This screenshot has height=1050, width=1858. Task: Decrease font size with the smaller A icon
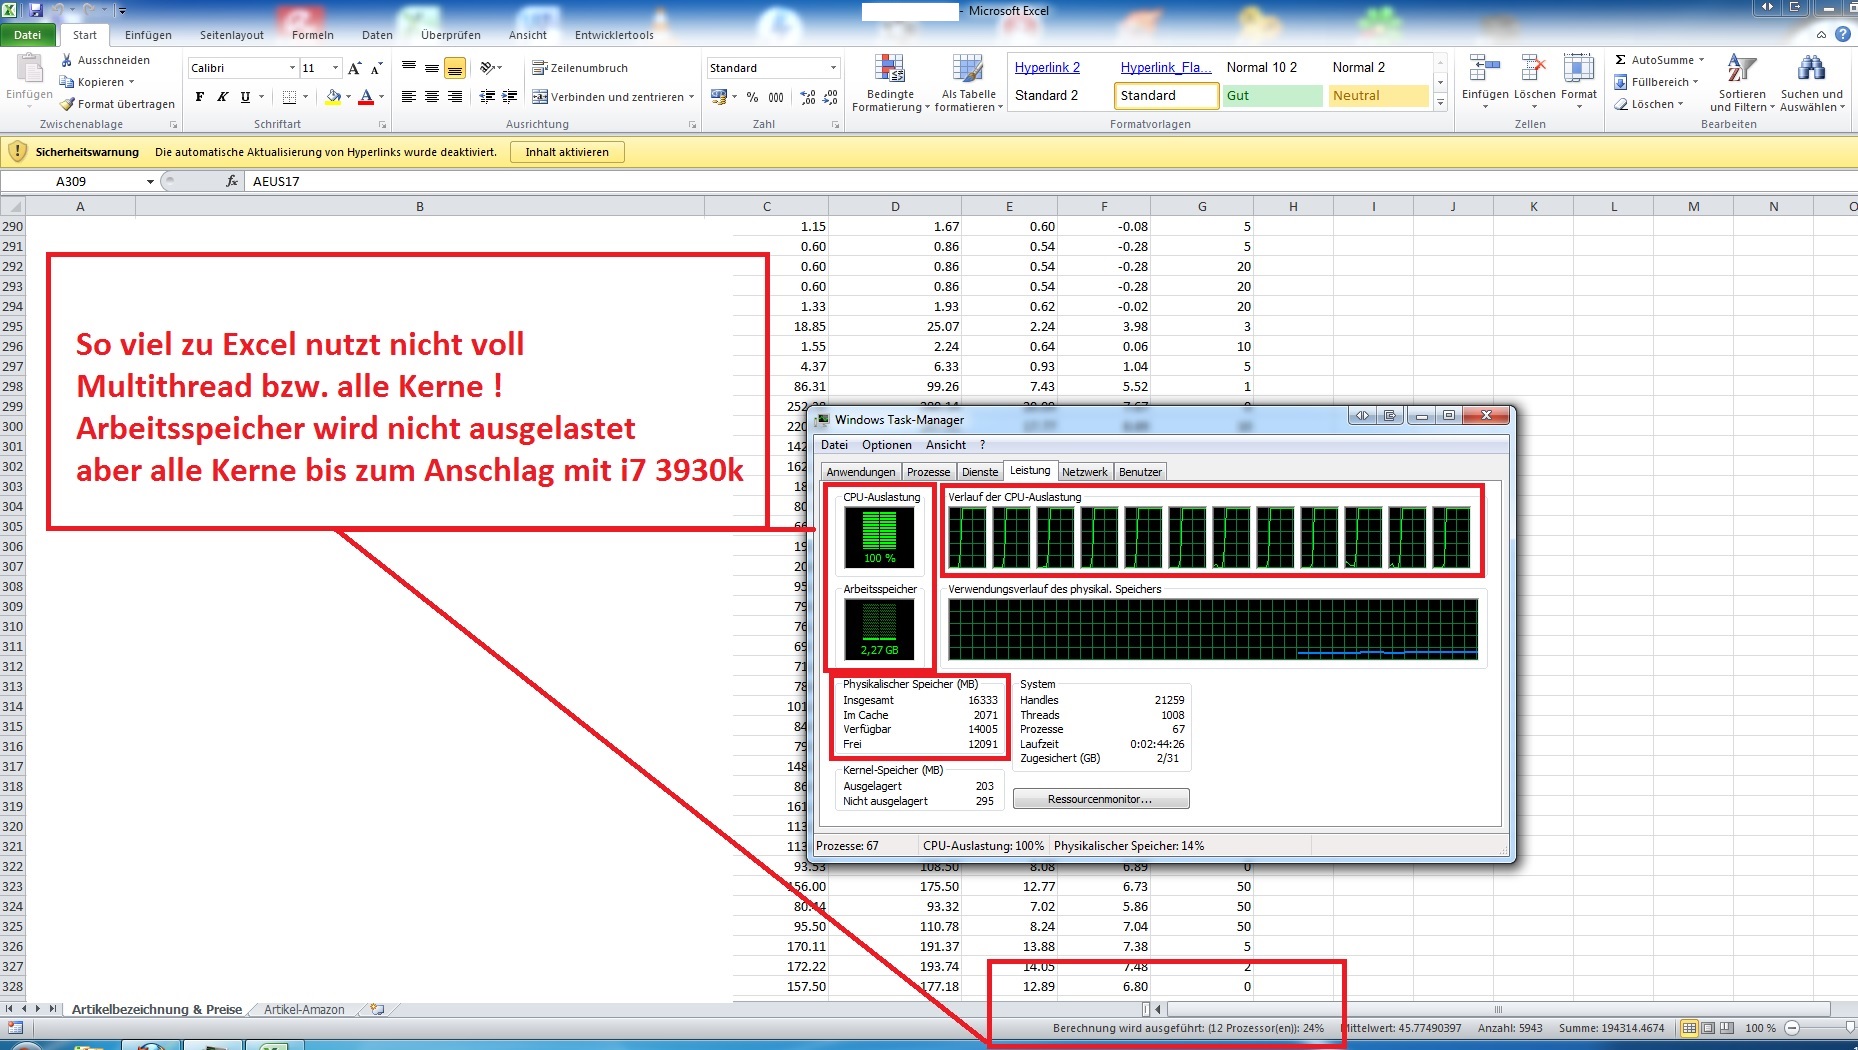click(x=377, y=68)
